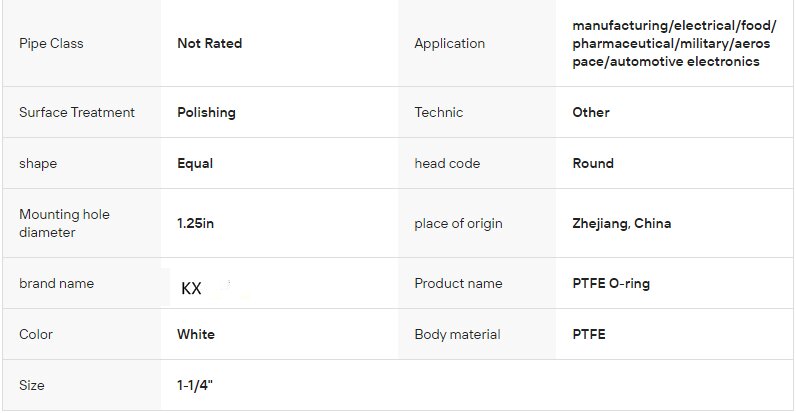The width and height of the screenshot is (796, 413).
Task: Click the place of origin label
Action: [458, 223]
